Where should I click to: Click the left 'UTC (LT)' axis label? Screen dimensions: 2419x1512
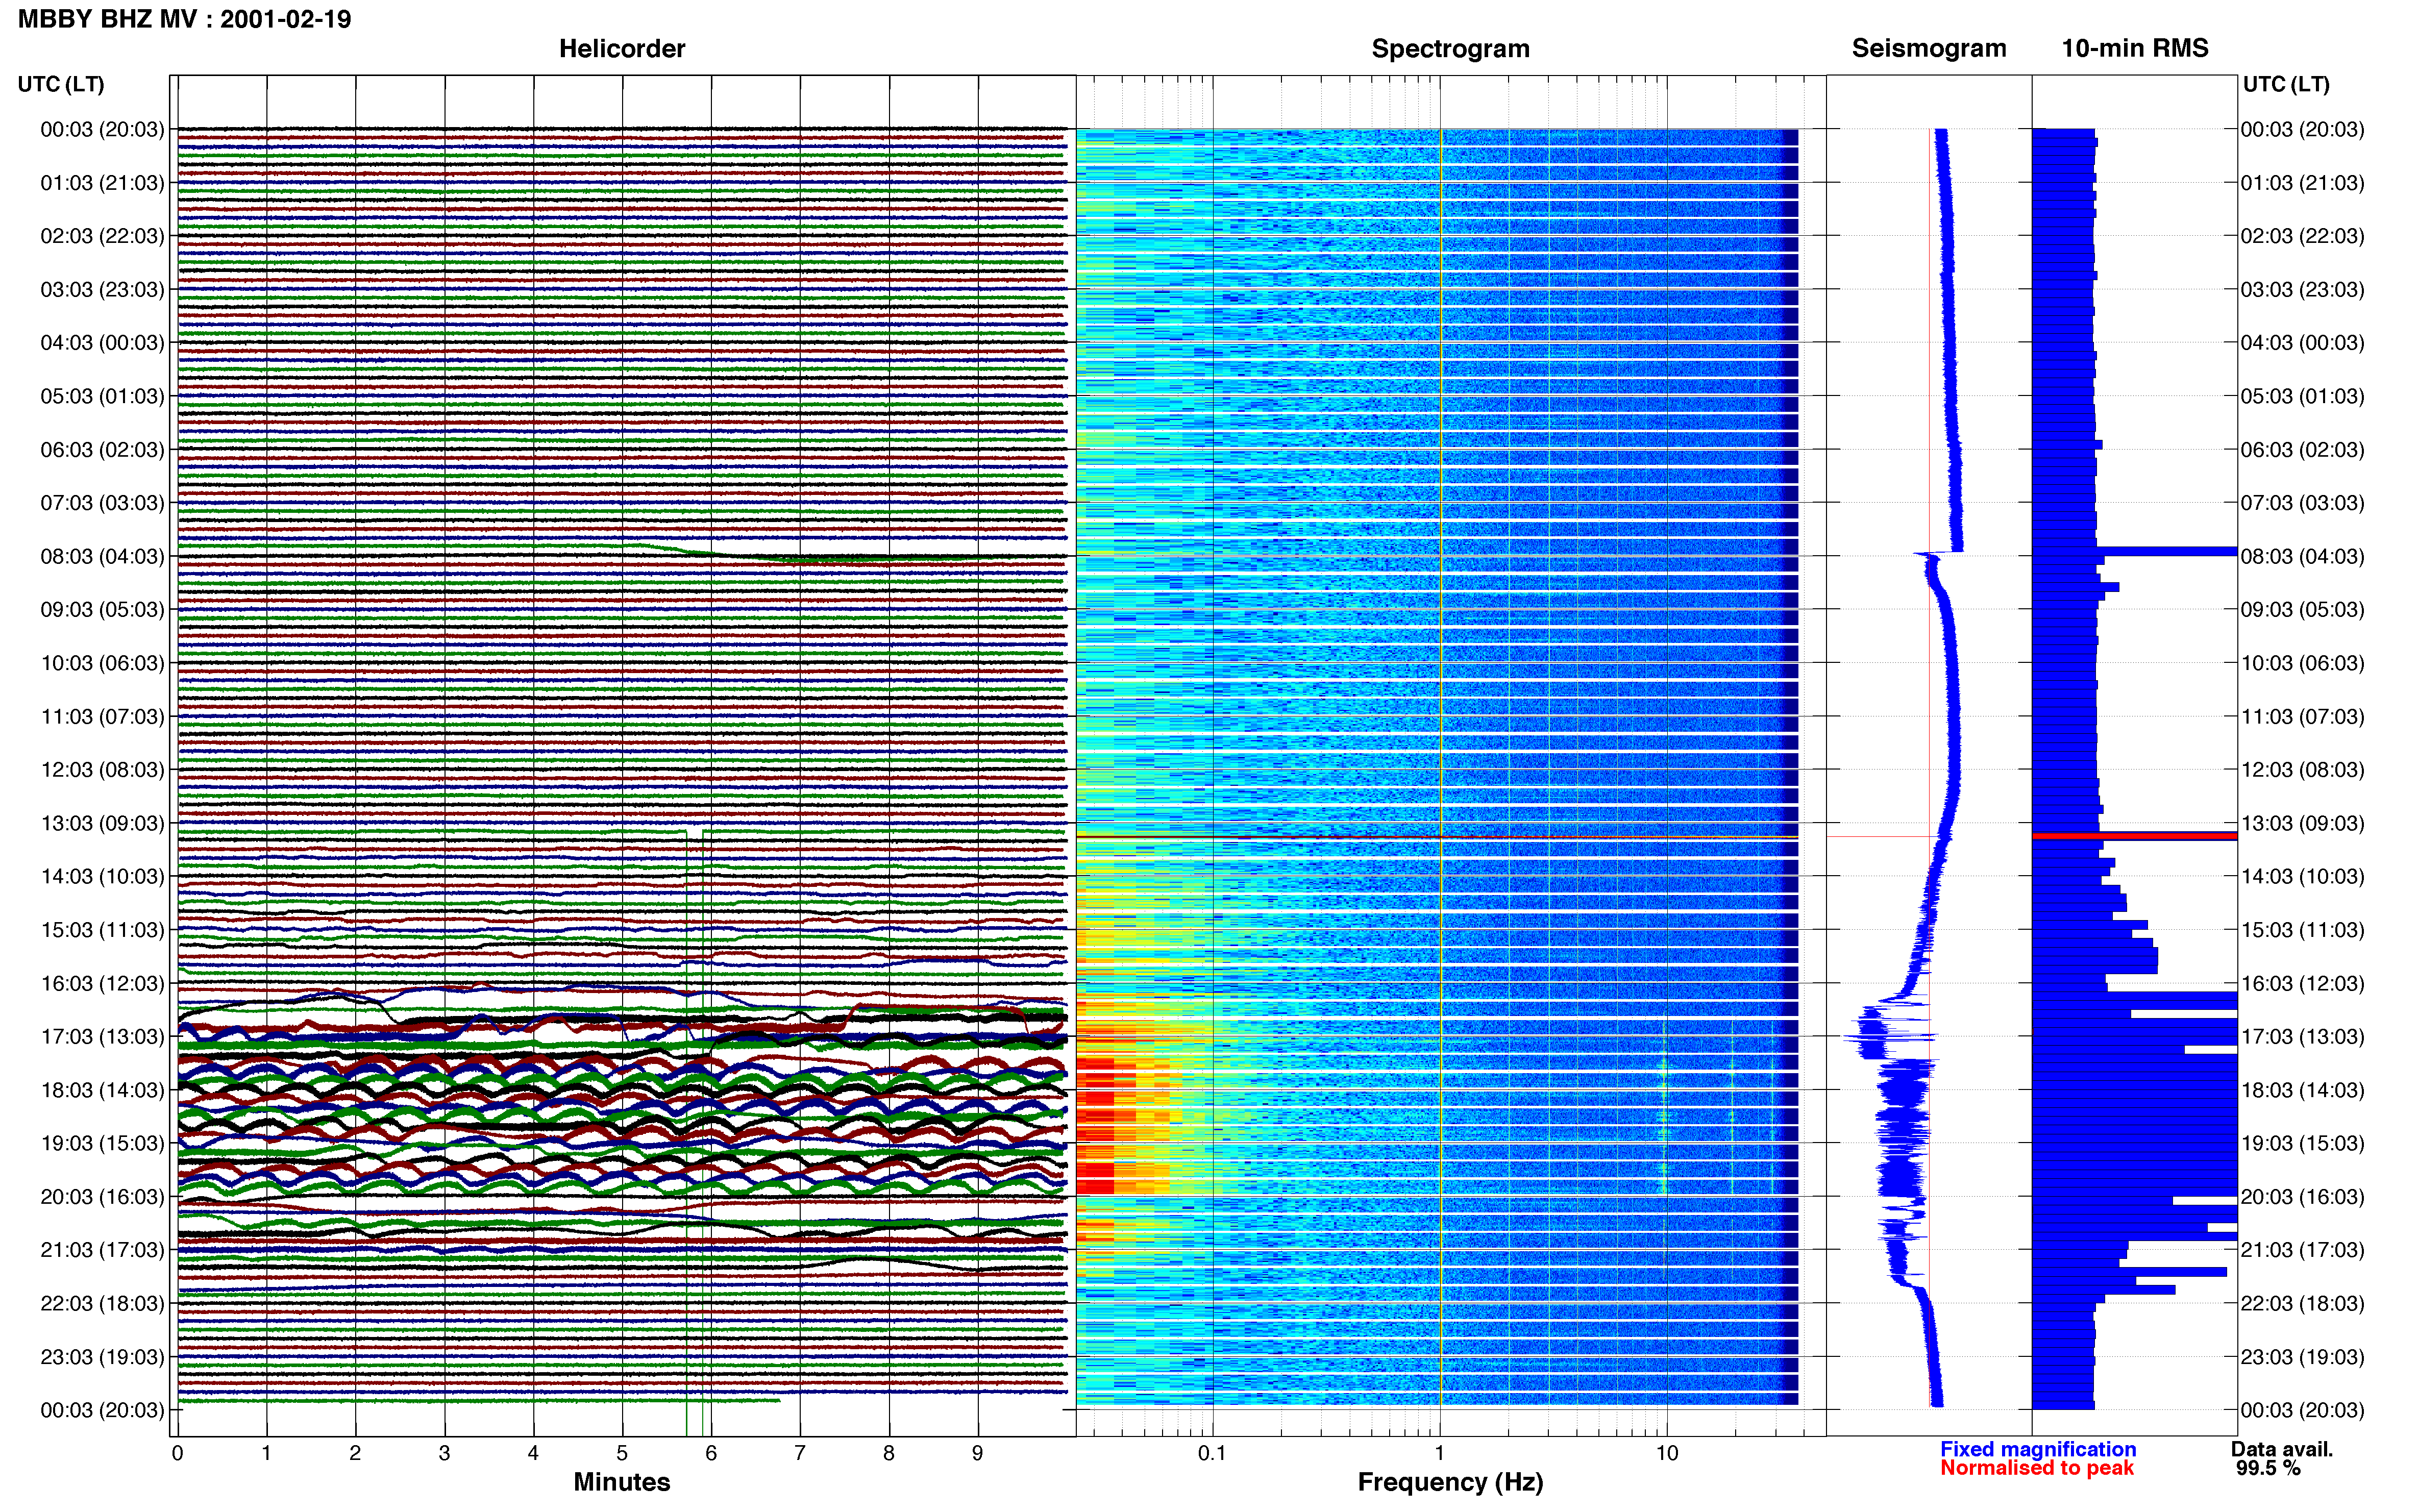[61, 84]
